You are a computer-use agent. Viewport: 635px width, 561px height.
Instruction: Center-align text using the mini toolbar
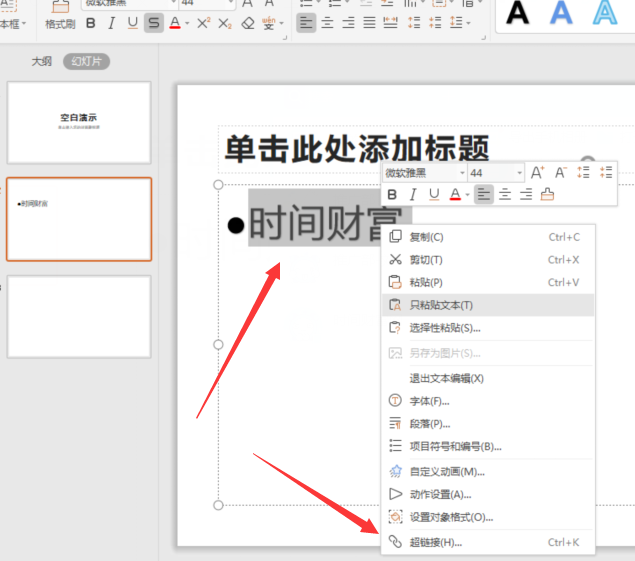[505, 195]
